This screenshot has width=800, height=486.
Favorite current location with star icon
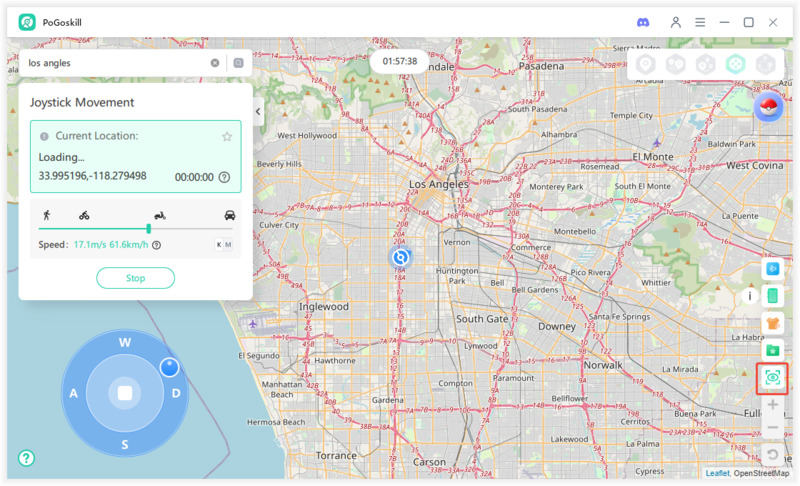227,136
